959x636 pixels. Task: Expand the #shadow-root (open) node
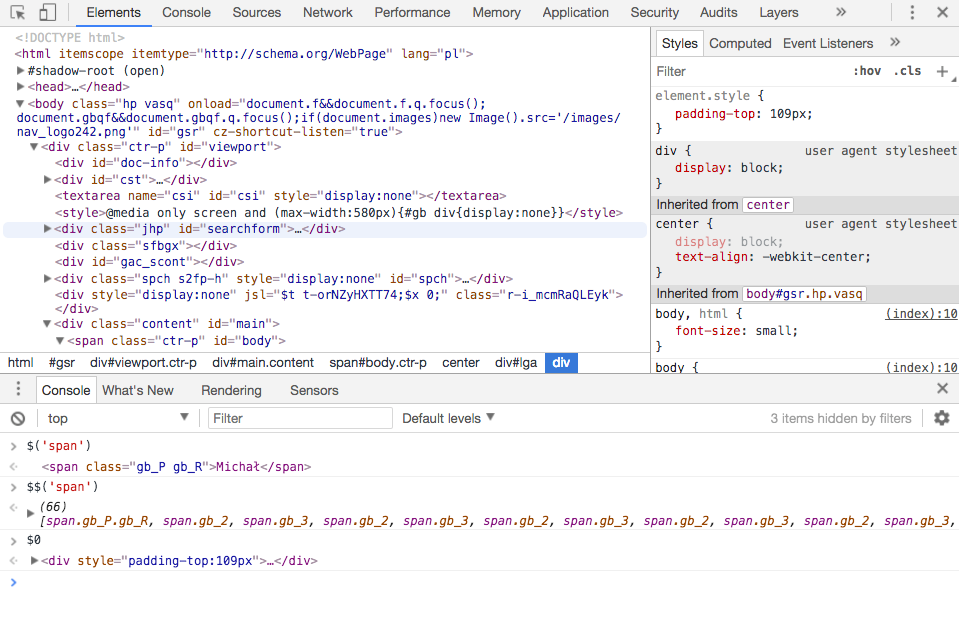click(20, 70)
